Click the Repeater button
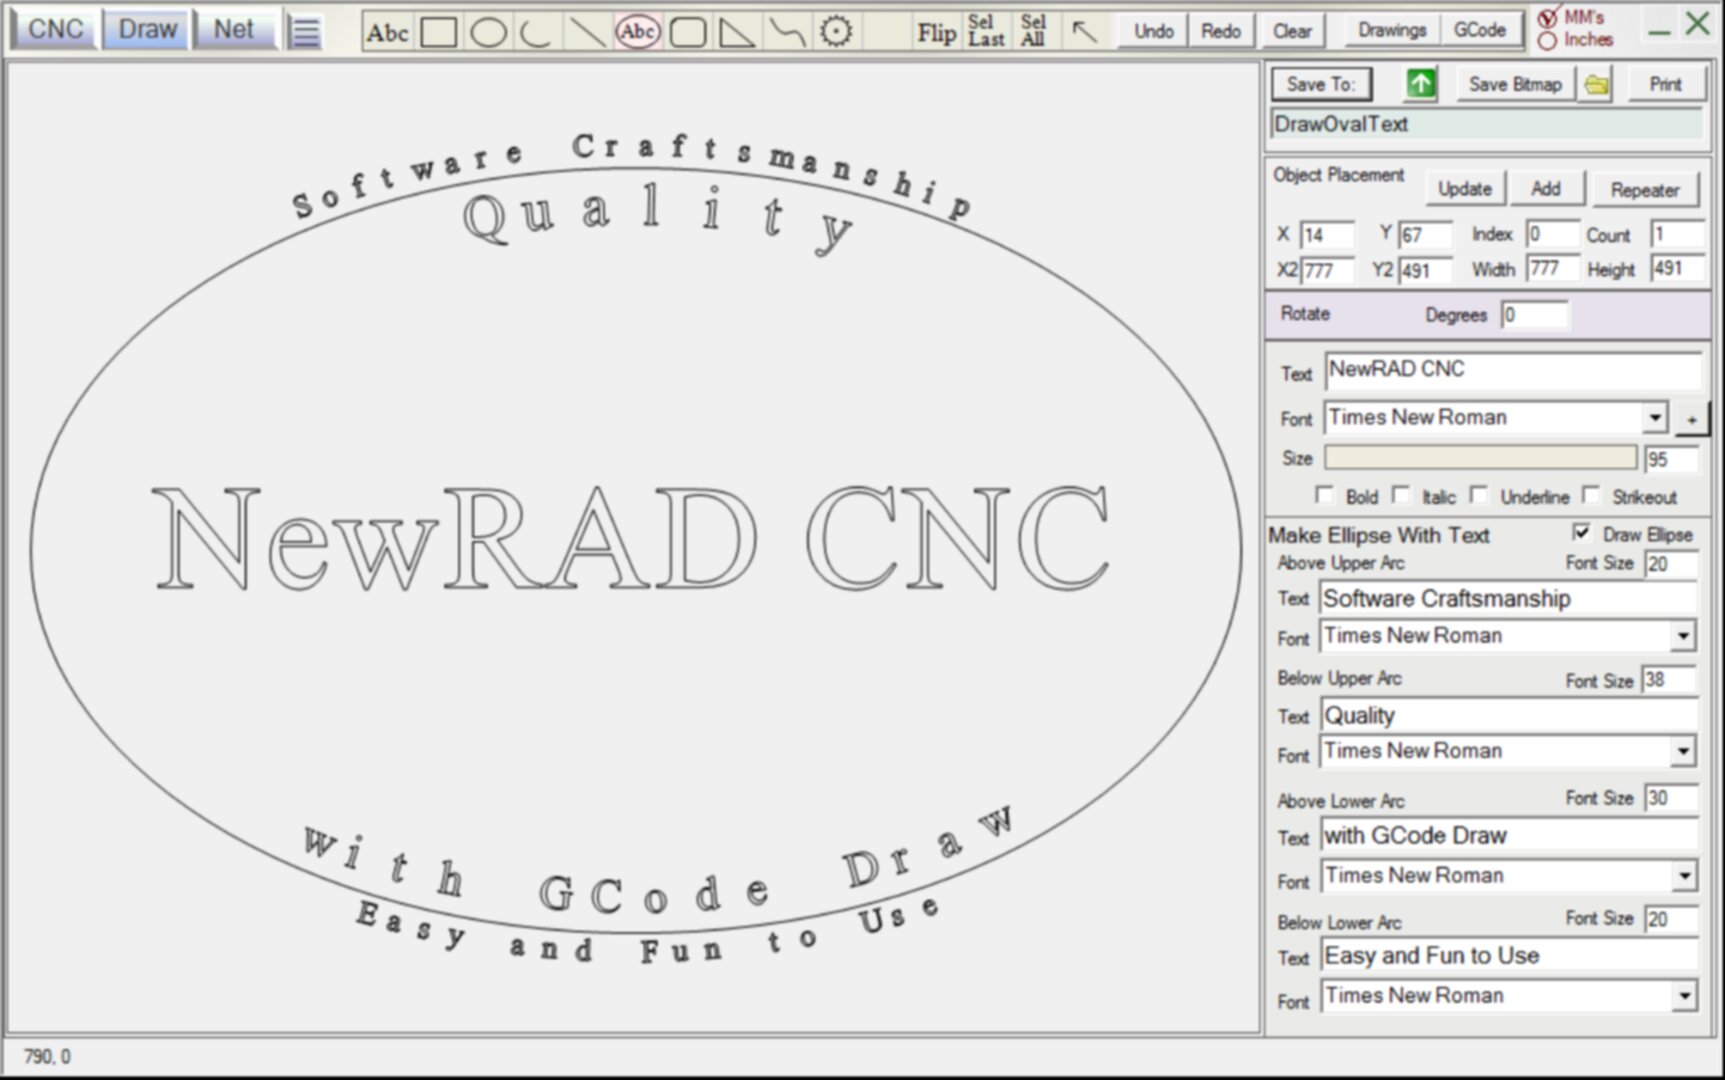 pos(1644,190)
